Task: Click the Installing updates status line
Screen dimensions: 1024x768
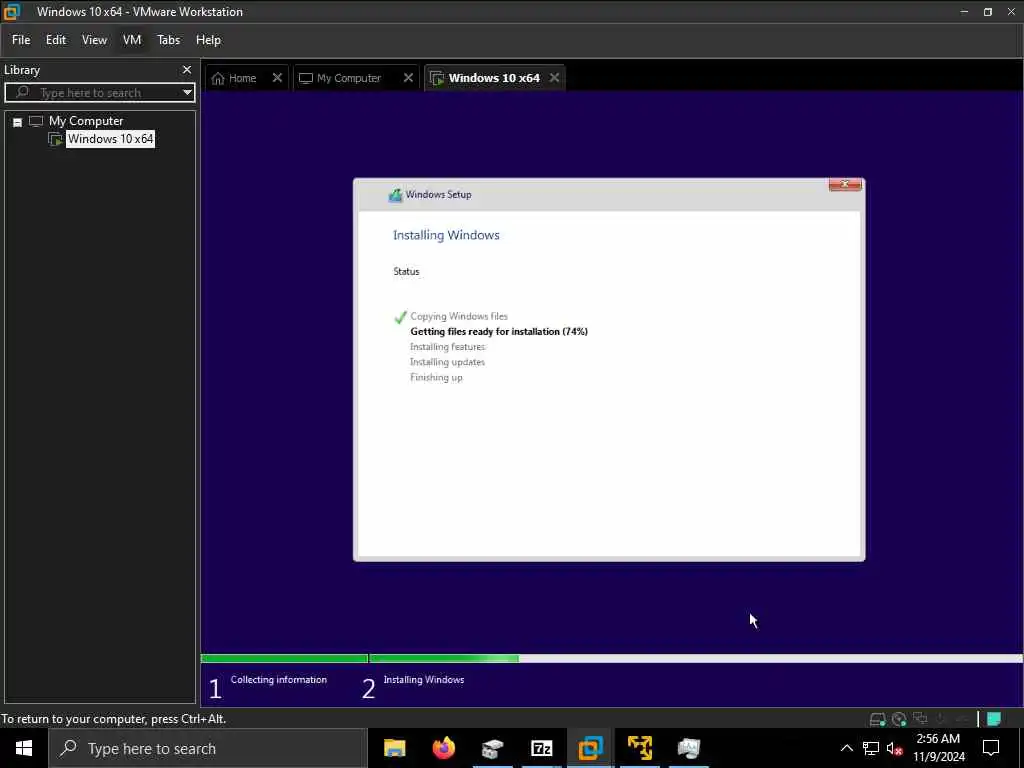Action: point(447,362)
